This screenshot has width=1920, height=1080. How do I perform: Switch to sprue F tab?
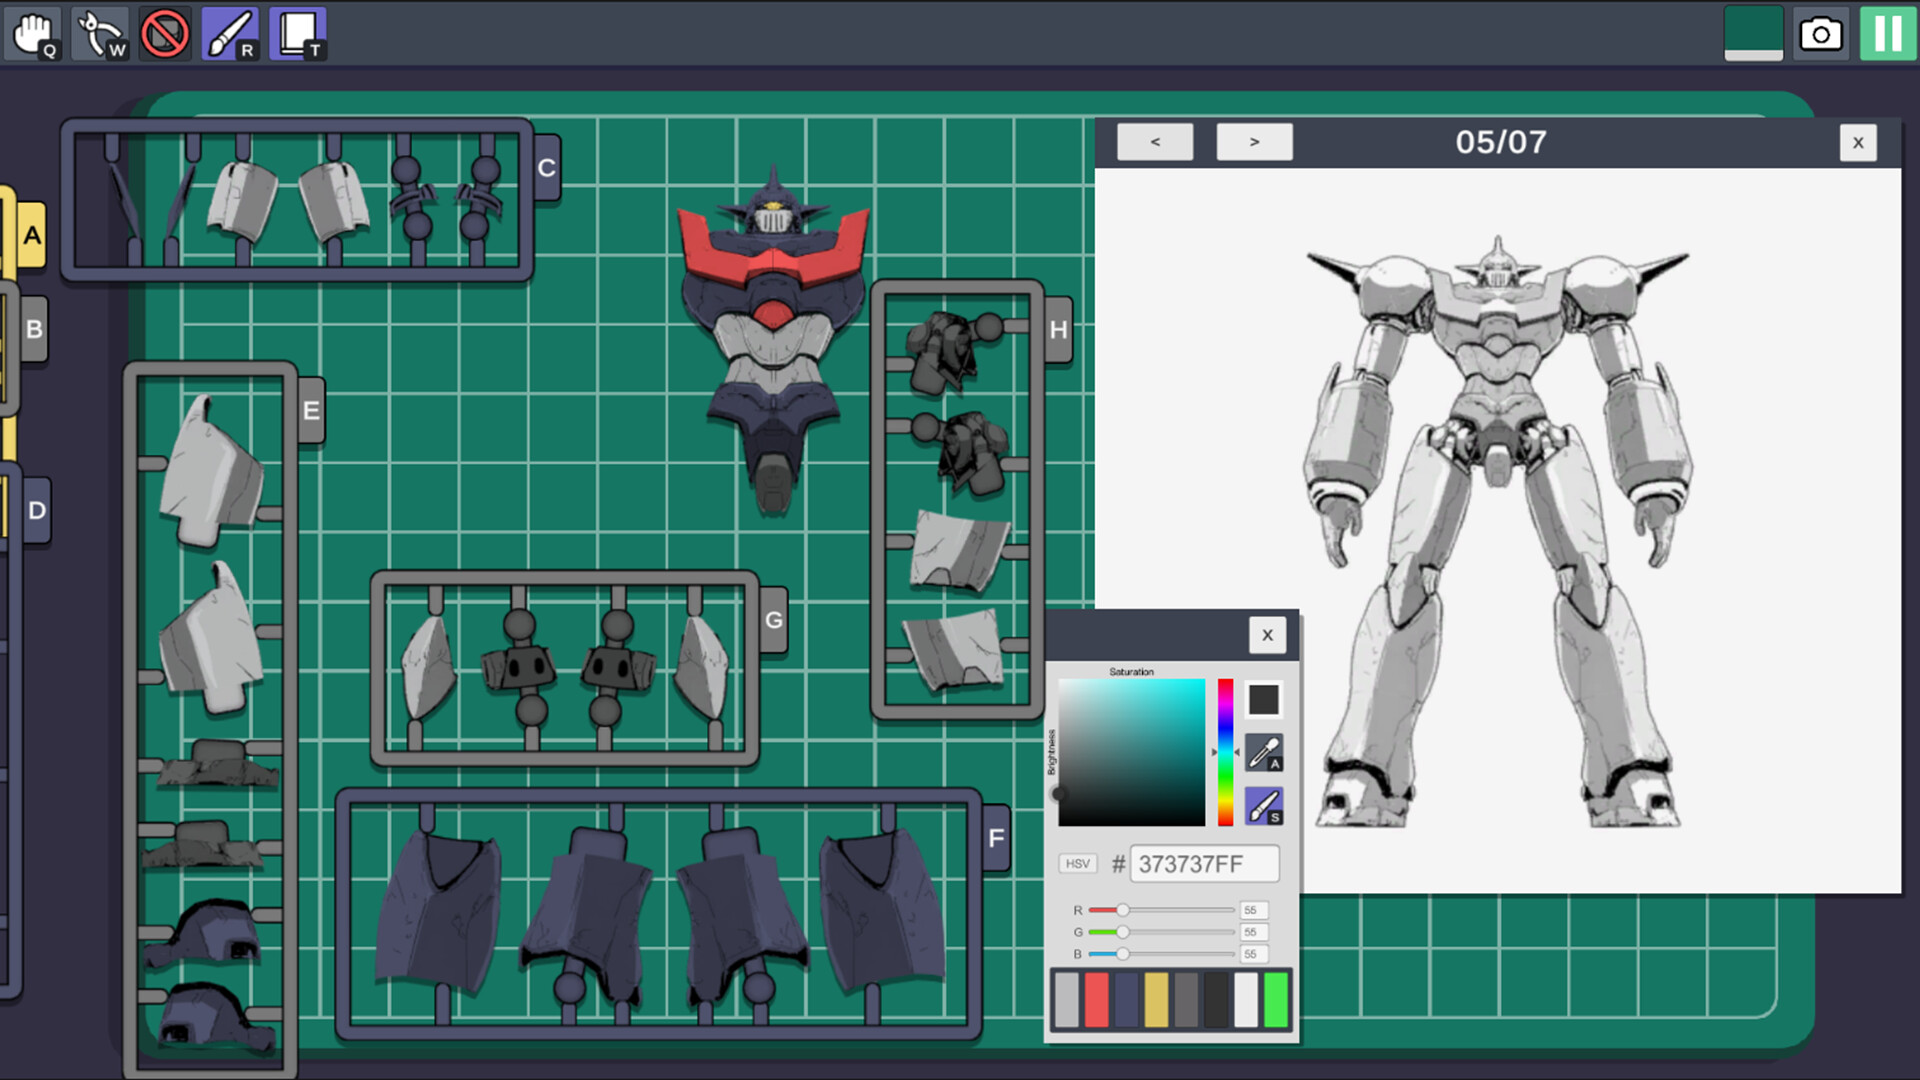[x=995, y=837]
